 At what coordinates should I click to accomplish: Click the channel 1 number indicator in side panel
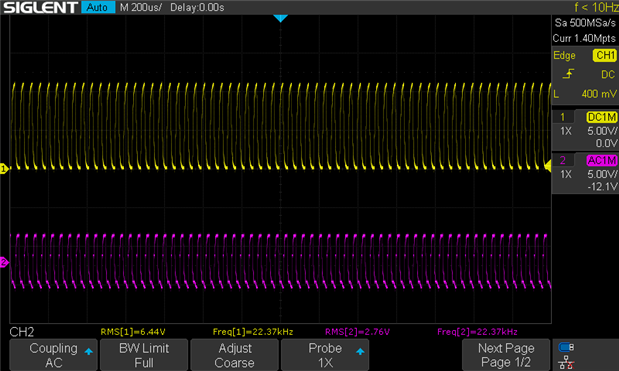click(563, 117)
